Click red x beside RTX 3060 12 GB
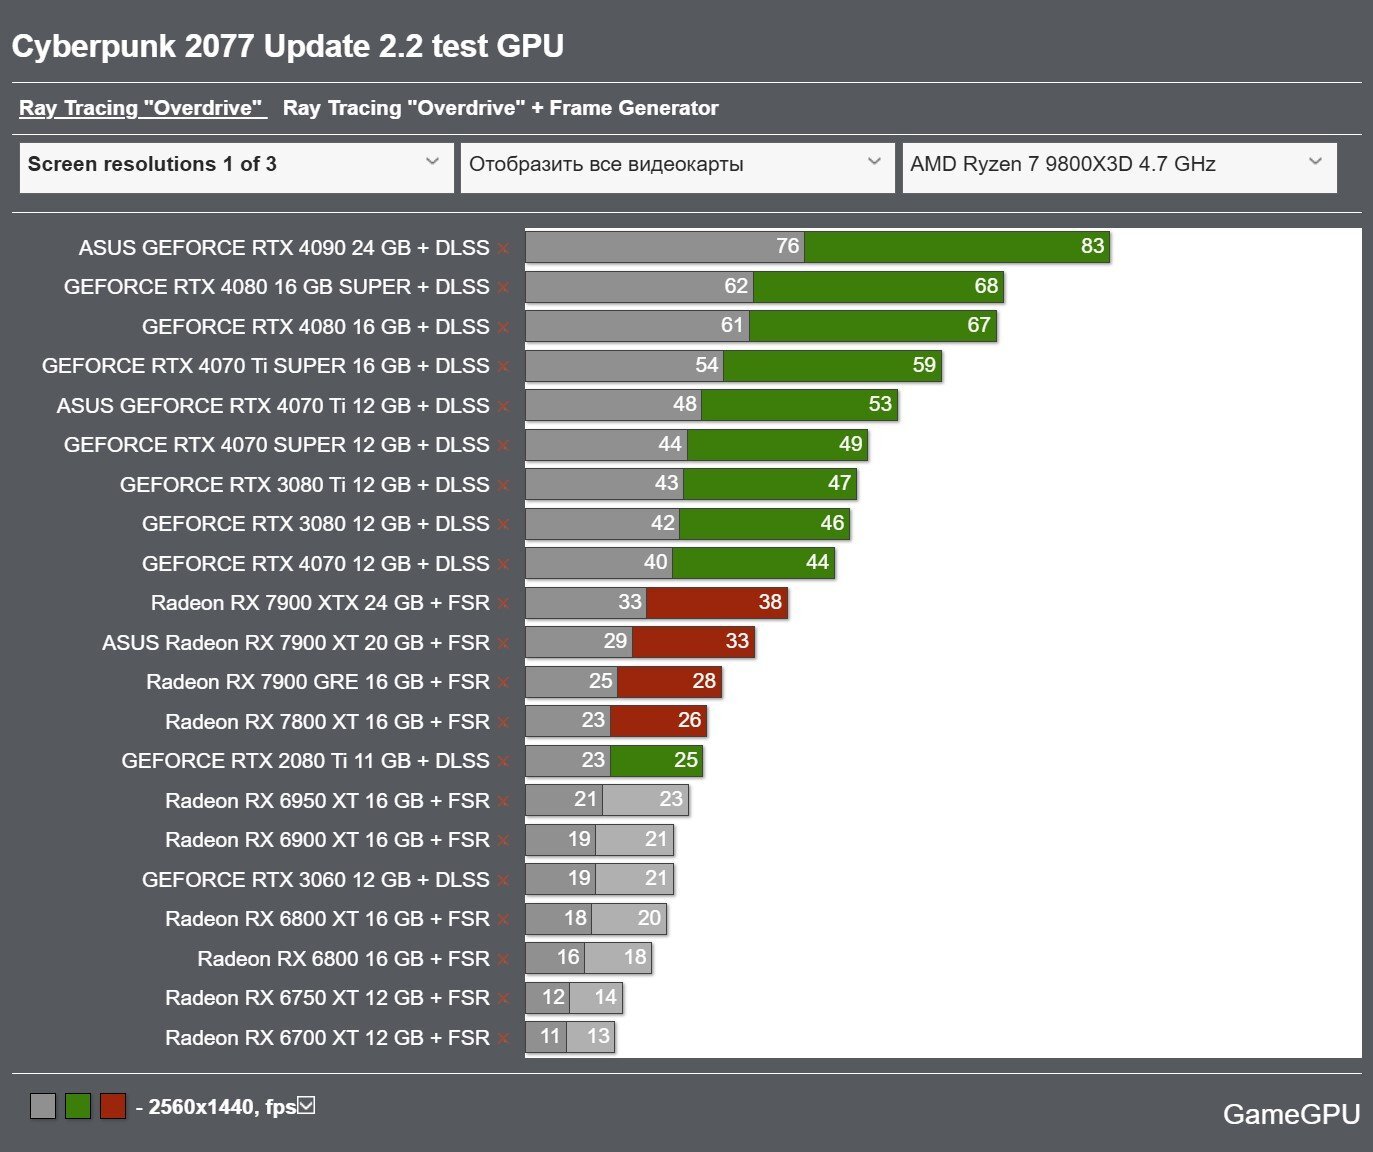 (x=503, y=880)
